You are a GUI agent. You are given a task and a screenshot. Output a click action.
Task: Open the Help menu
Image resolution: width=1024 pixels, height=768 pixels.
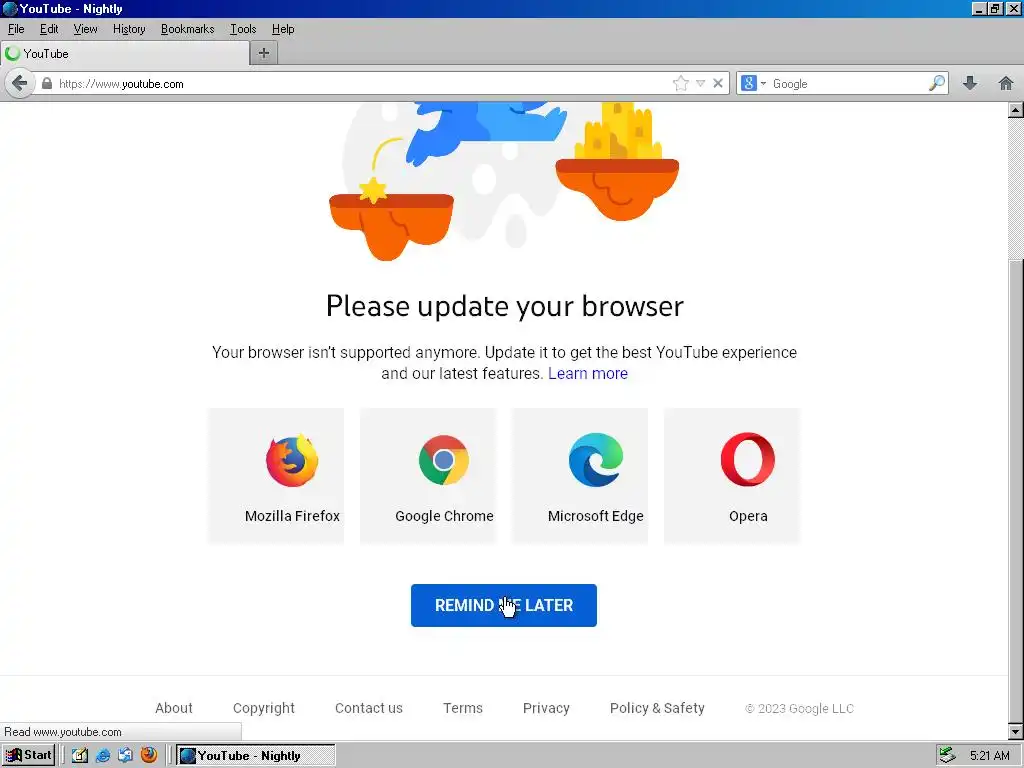[283, 29]
